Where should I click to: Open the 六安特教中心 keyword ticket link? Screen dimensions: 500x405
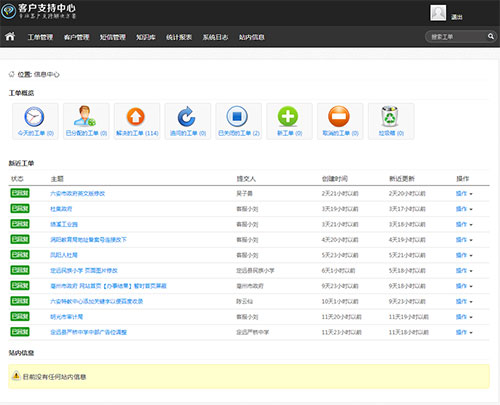97,301
